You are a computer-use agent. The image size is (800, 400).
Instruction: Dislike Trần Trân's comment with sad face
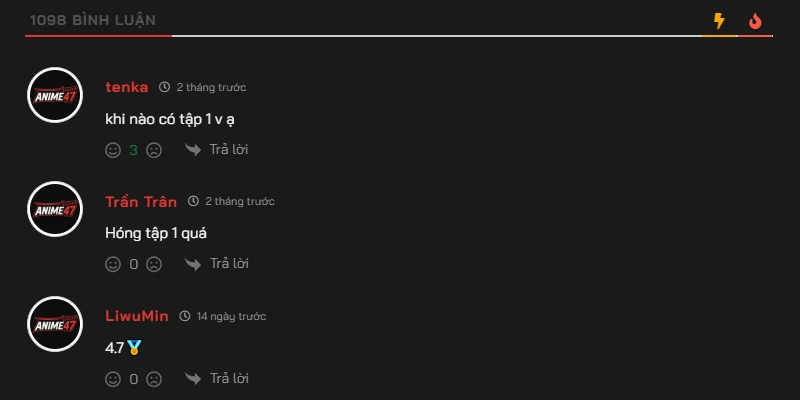tap(154, 265)
